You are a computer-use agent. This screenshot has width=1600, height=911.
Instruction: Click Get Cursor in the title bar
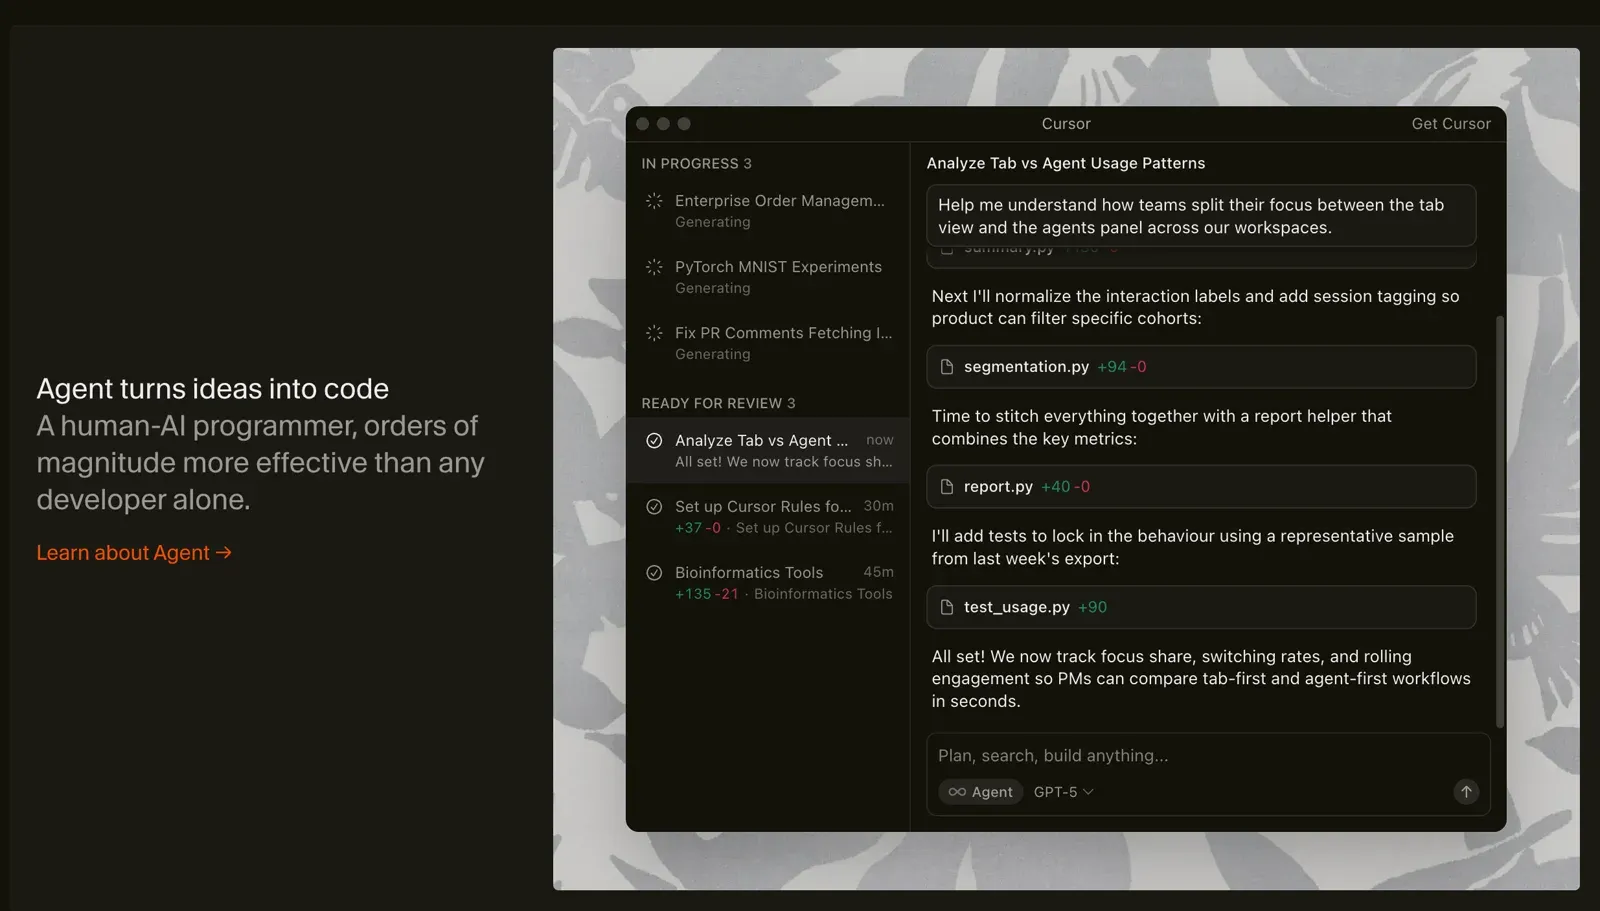(1450, 124)
